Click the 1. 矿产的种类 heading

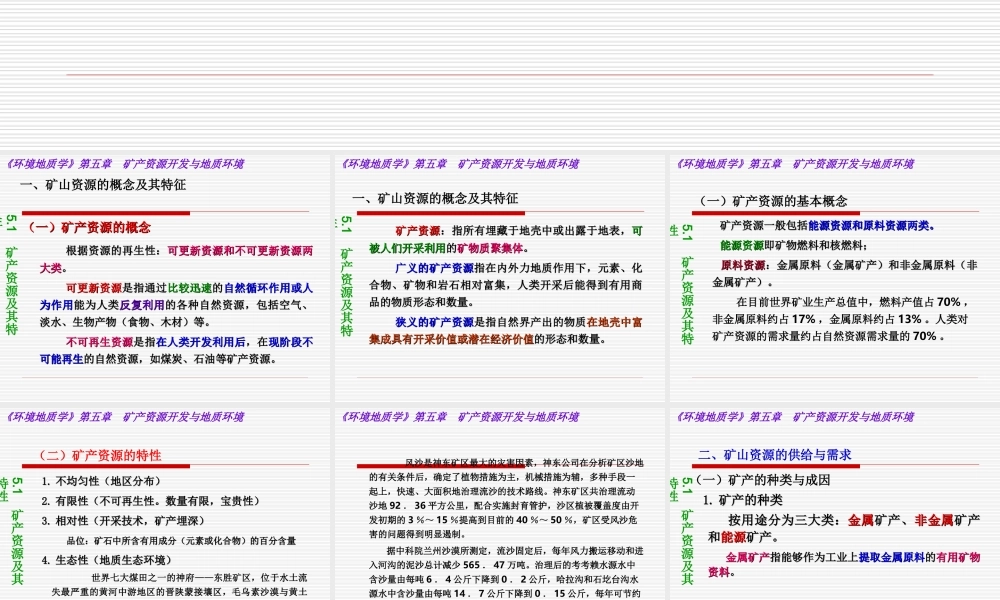[x=744, y=500]
